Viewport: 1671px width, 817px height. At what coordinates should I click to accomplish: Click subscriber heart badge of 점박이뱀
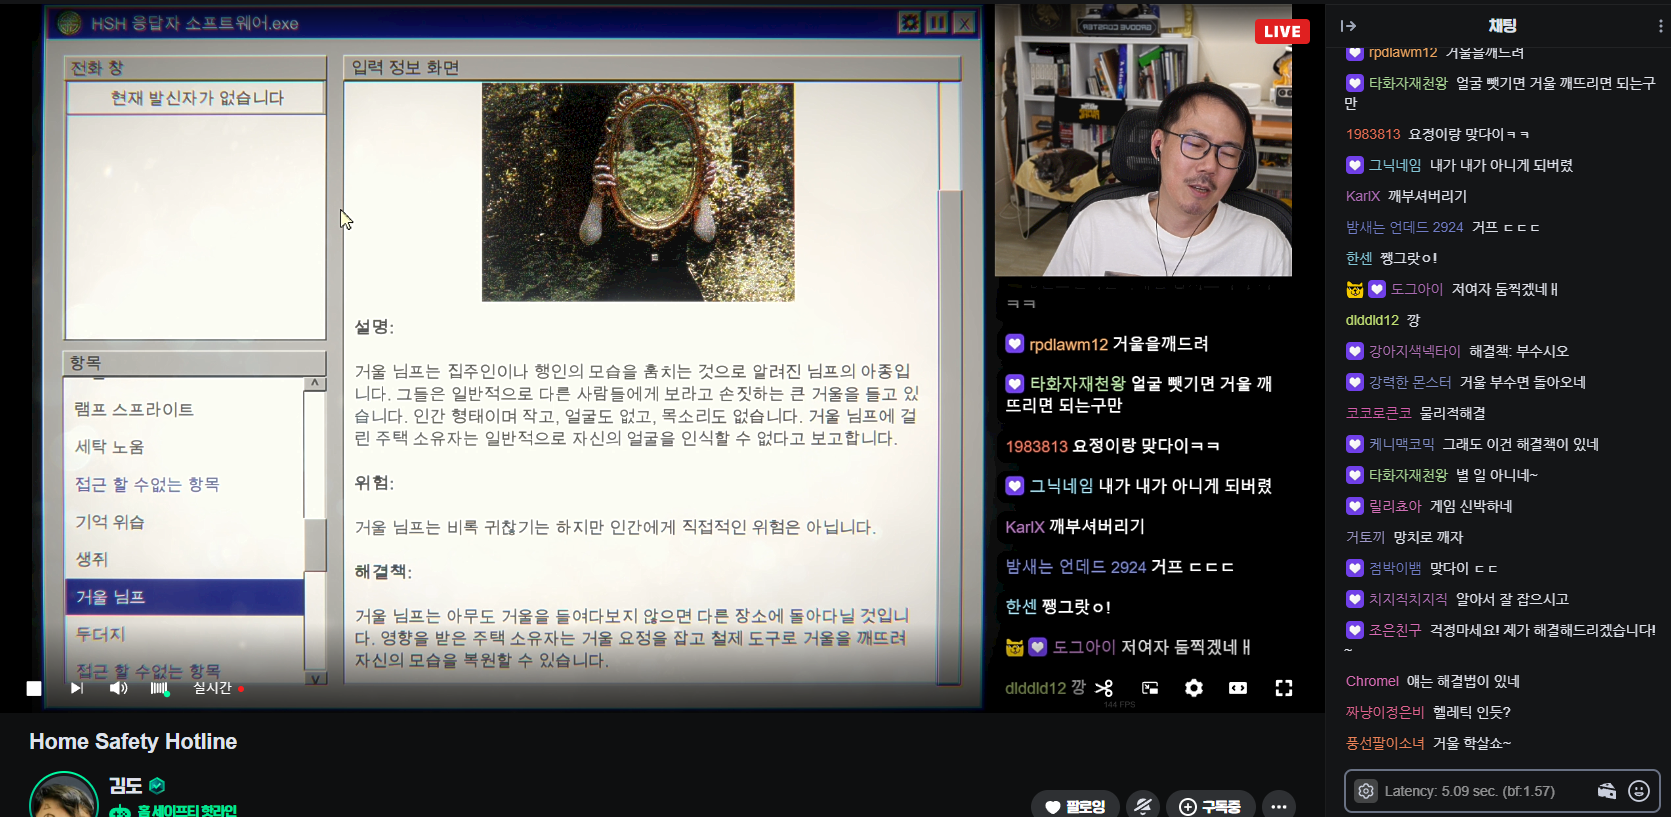pos(1355,568)
